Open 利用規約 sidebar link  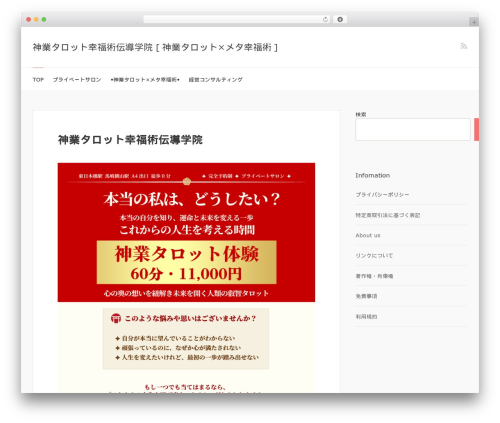(366, 317)
